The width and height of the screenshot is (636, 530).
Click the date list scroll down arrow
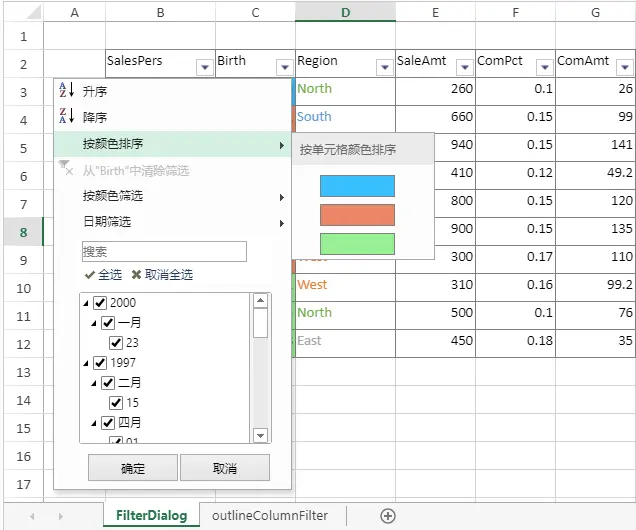click(260, 436)
